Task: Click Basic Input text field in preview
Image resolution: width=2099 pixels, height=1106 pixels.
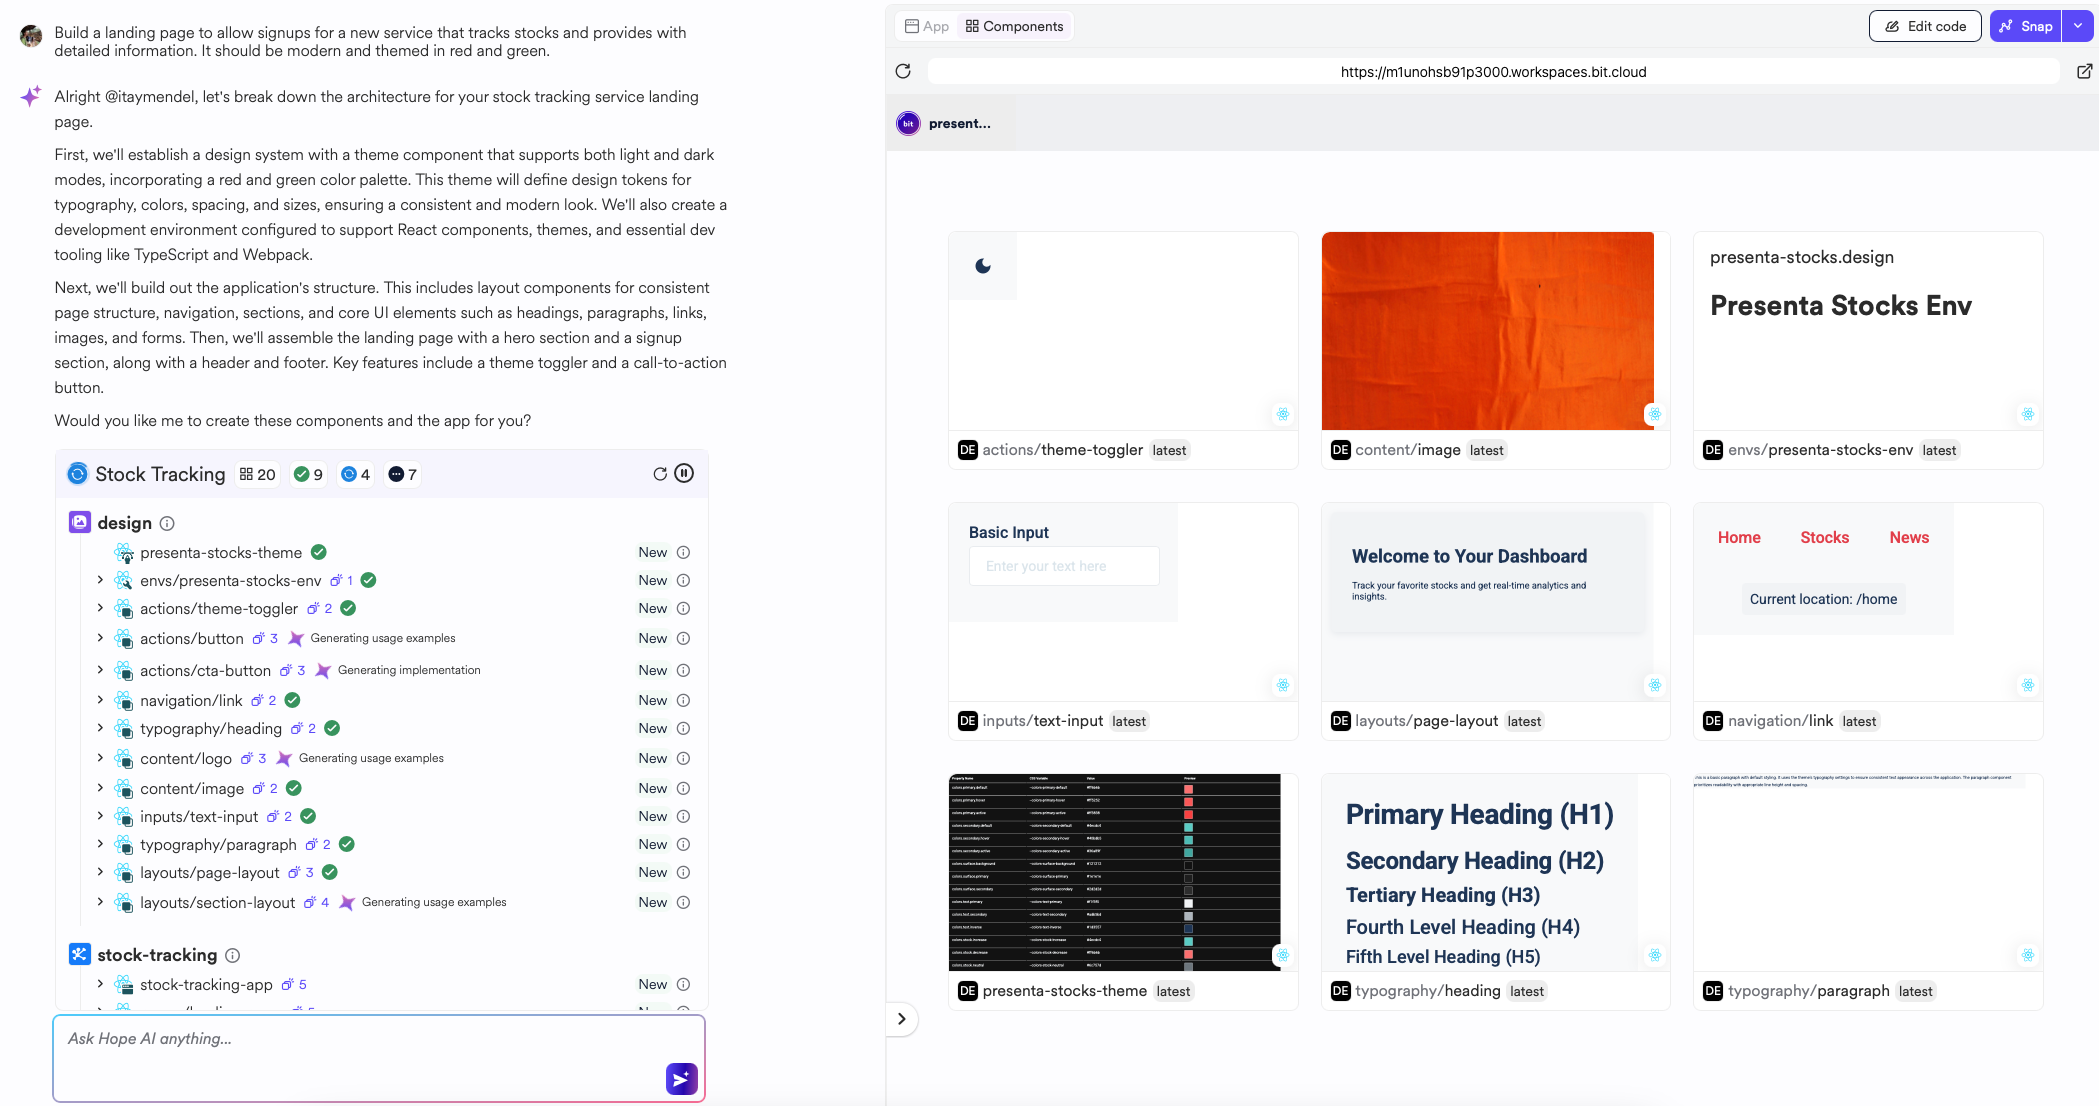Action: pos(1064,566)
